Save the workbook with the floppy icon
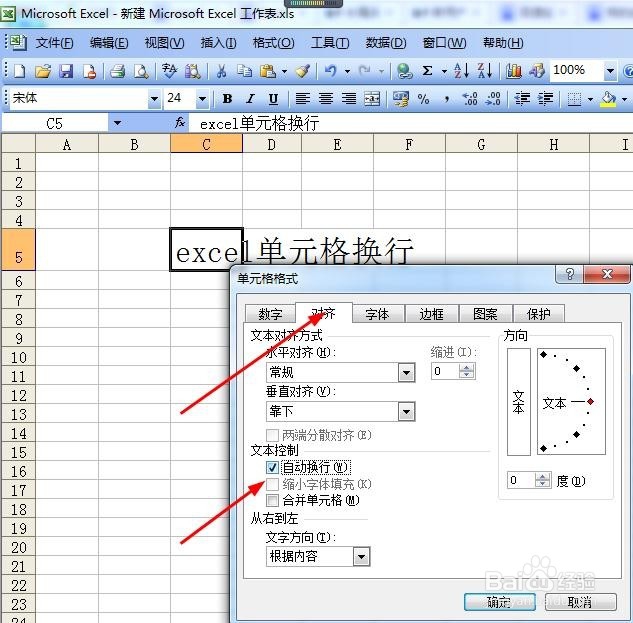This screenshot has height=623, width=633. (x=66, y=71)
